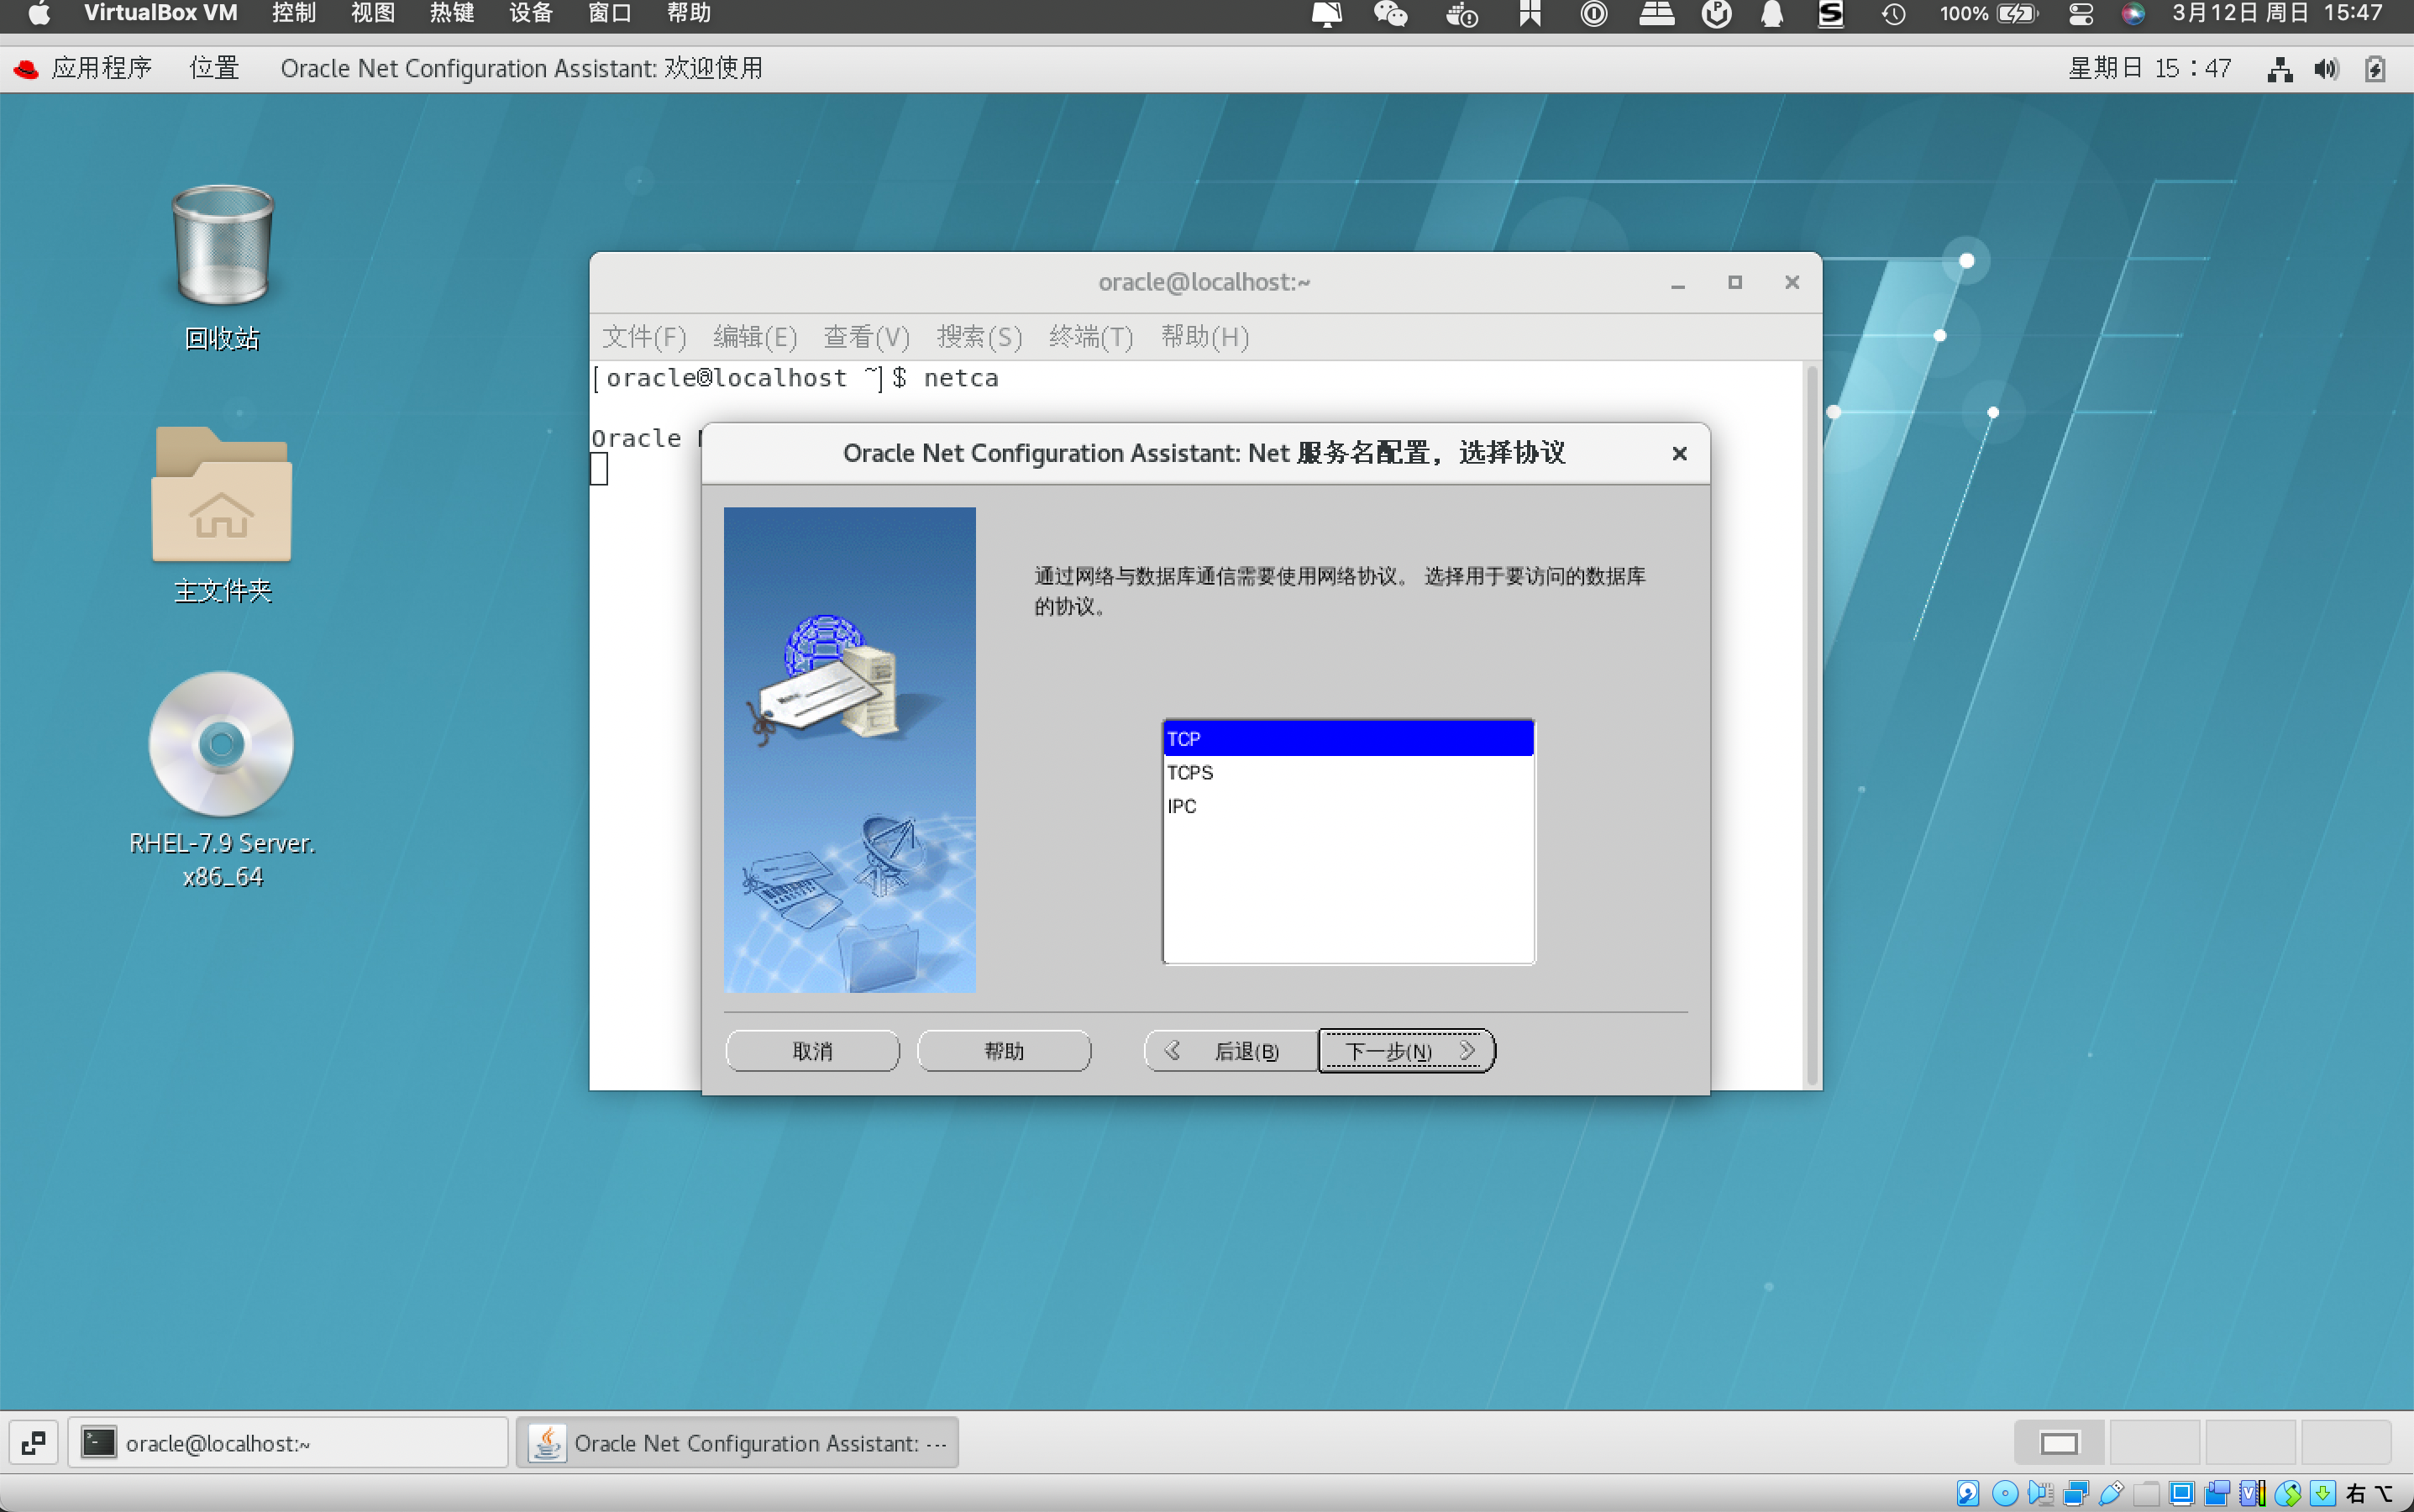Open 查看(V) menu in terminal
Image resolution: width=2414 pixels, height=1512 pixels.
[866, 337]
